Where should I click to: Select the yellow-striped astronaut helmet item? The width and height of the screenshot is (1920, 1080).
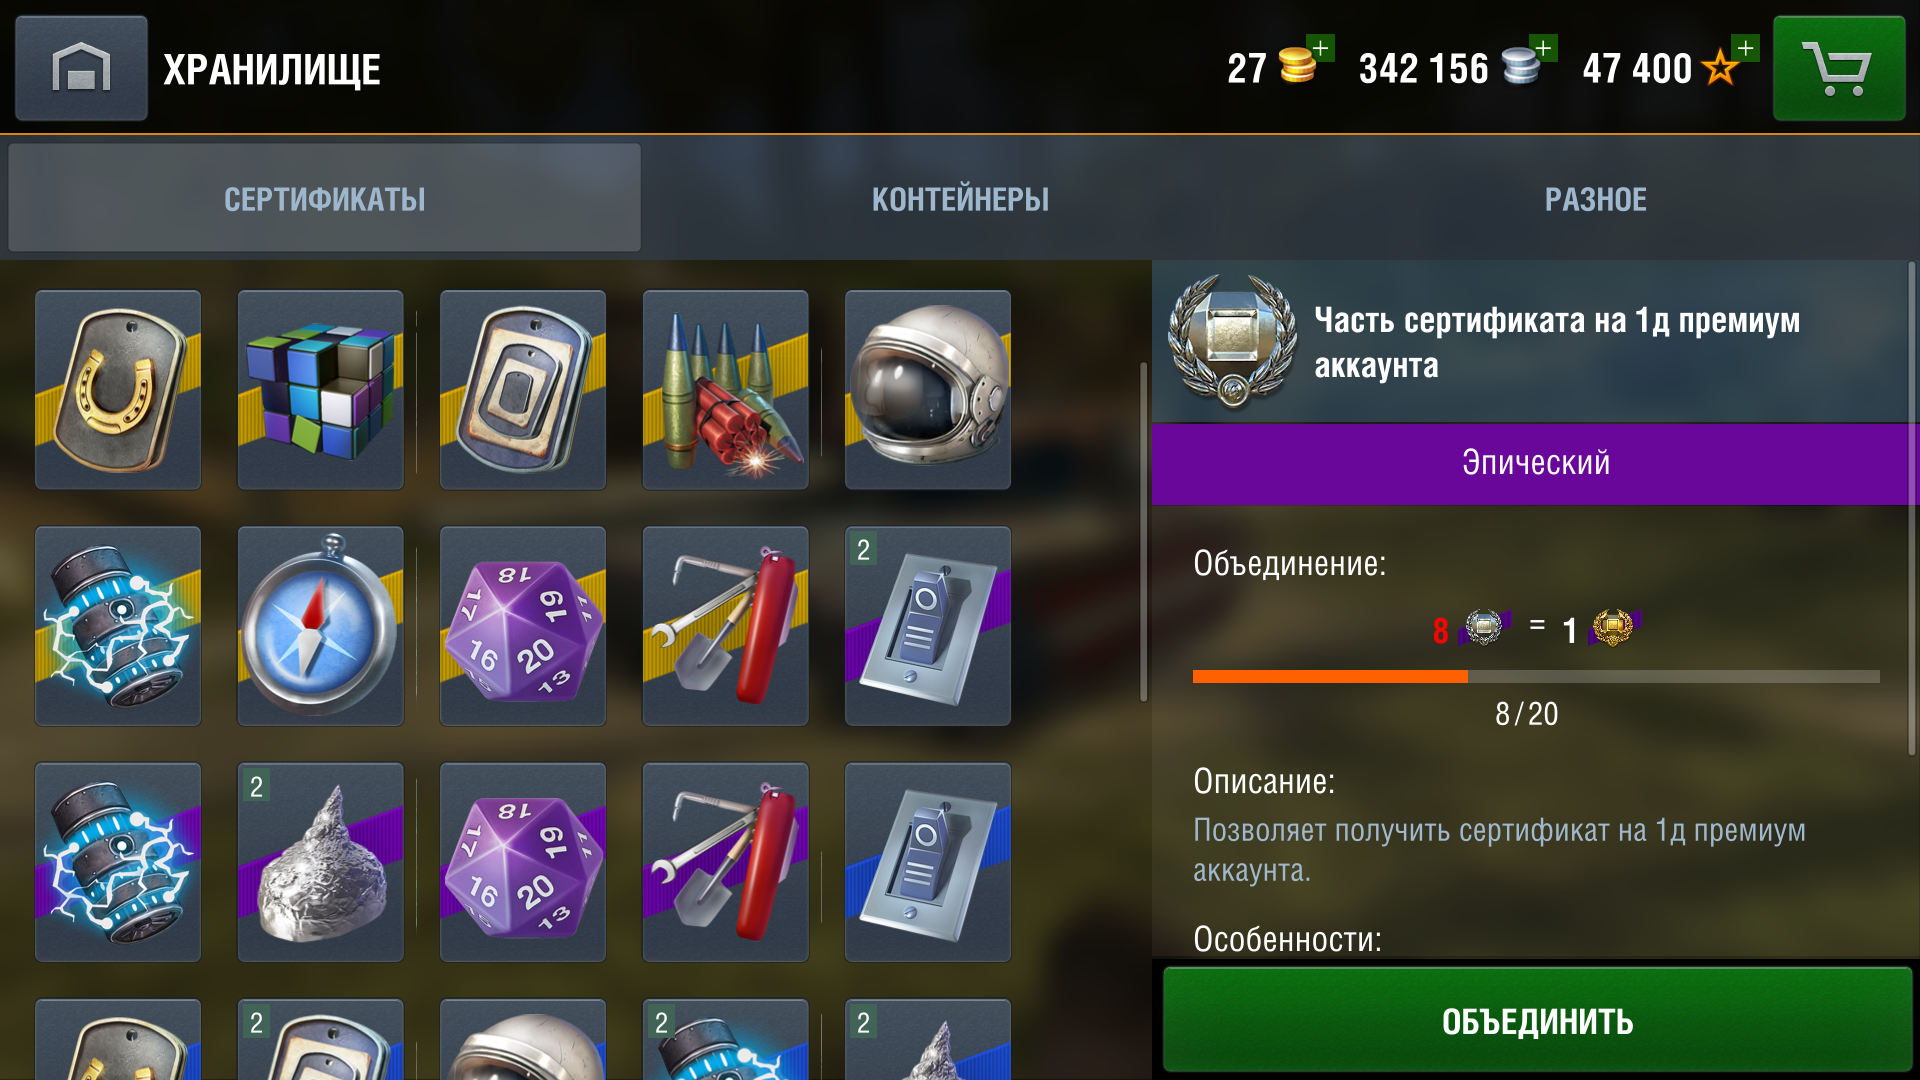click(928, 390)
